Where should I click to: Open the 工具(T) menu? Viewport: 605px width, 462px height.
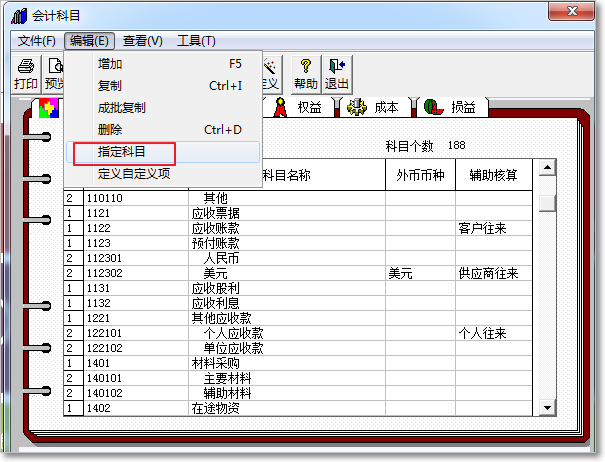(196, 41)
